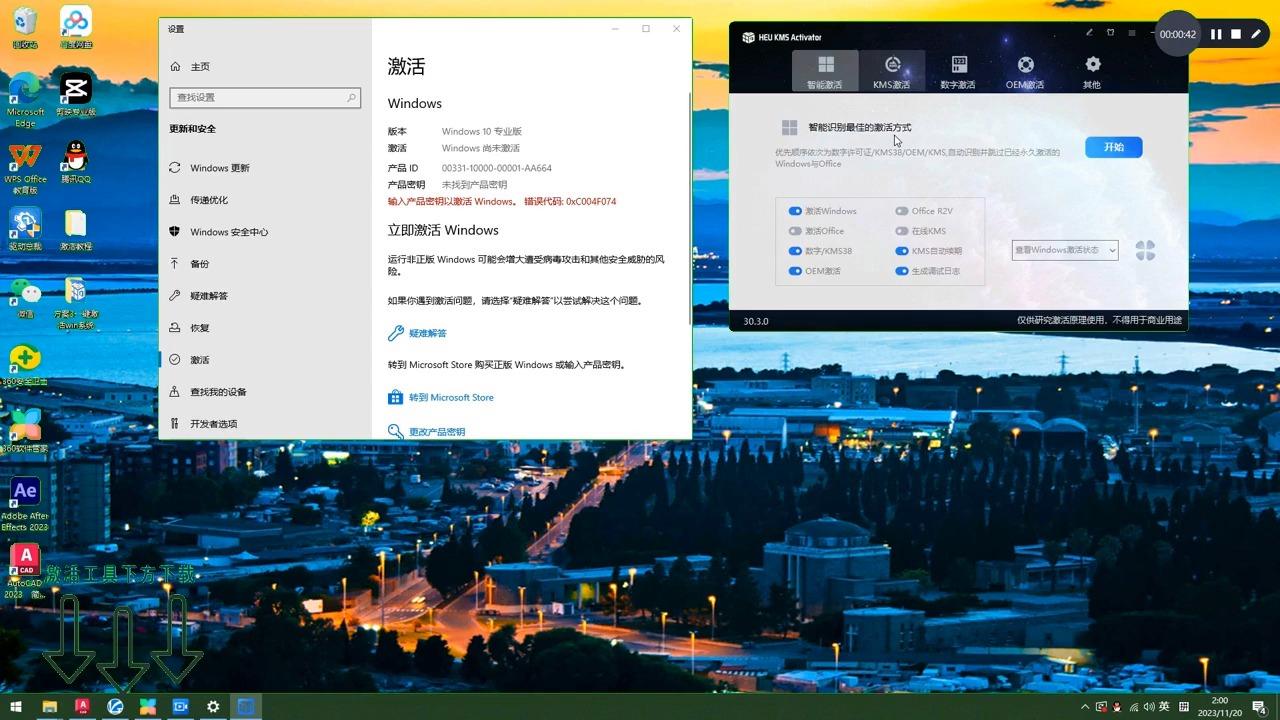Toggle the 激活Windows switch

[x=795, y=211]
